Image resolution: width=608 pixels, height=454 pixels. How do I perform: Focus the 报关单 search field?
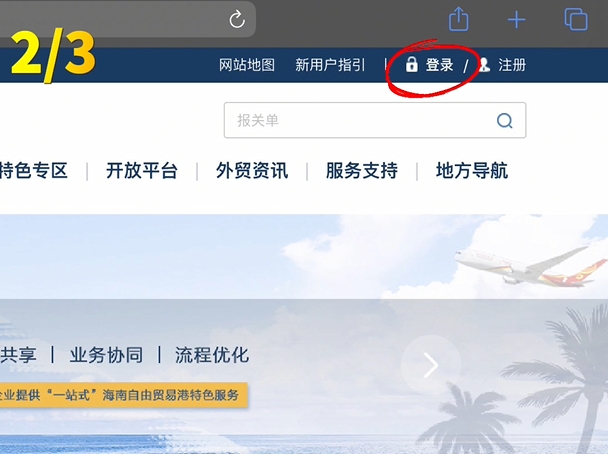tap(375, 120)
